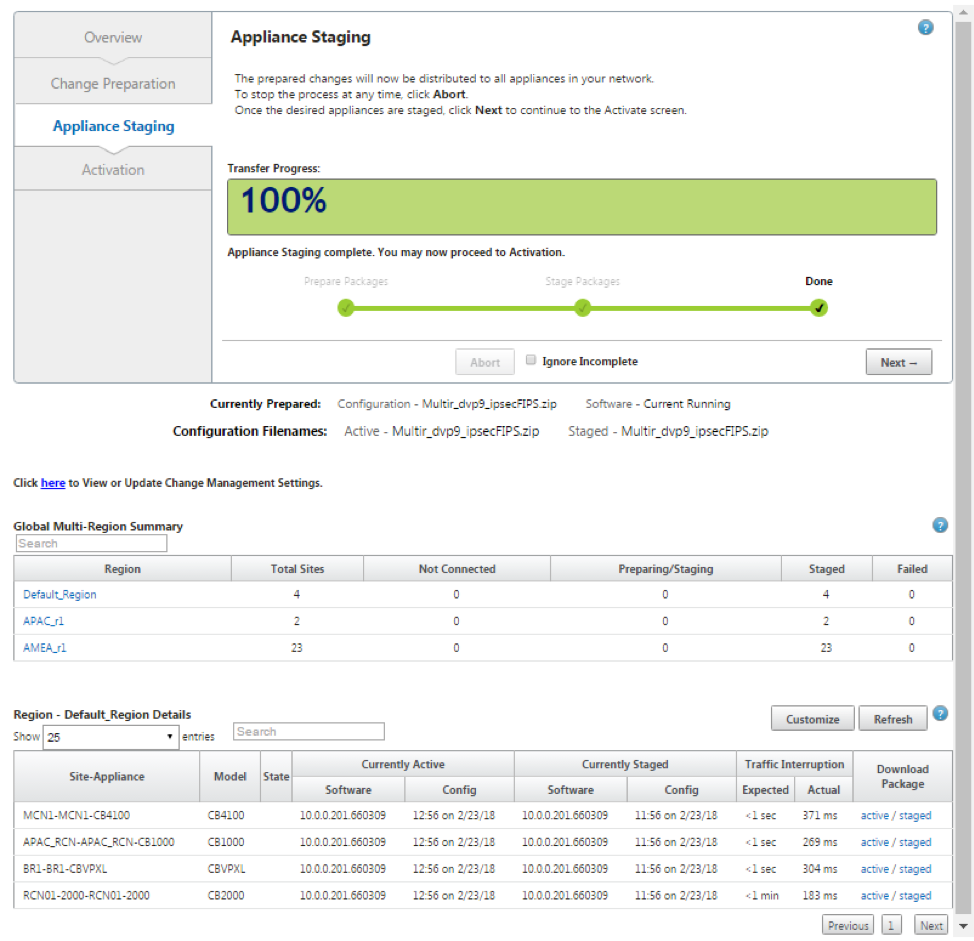Open help icon for Global Multi-Region Summary
The height and width of the screenshot is (941, 974).
940,525
